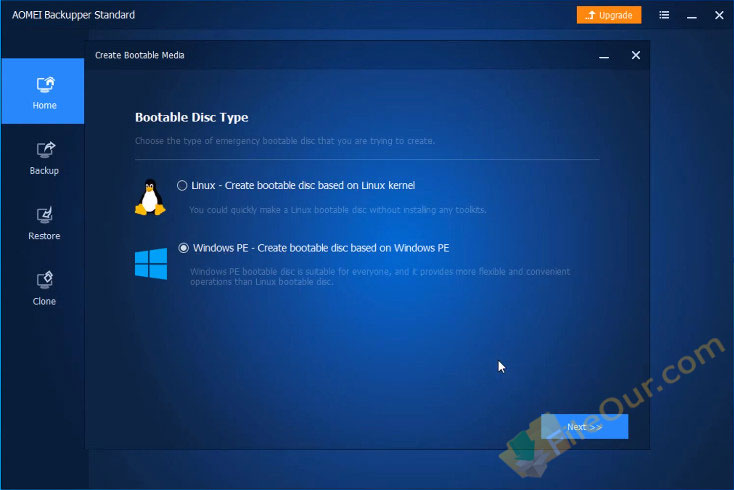
Task: Click the Linux penguin icon
Action: (150, 197)
